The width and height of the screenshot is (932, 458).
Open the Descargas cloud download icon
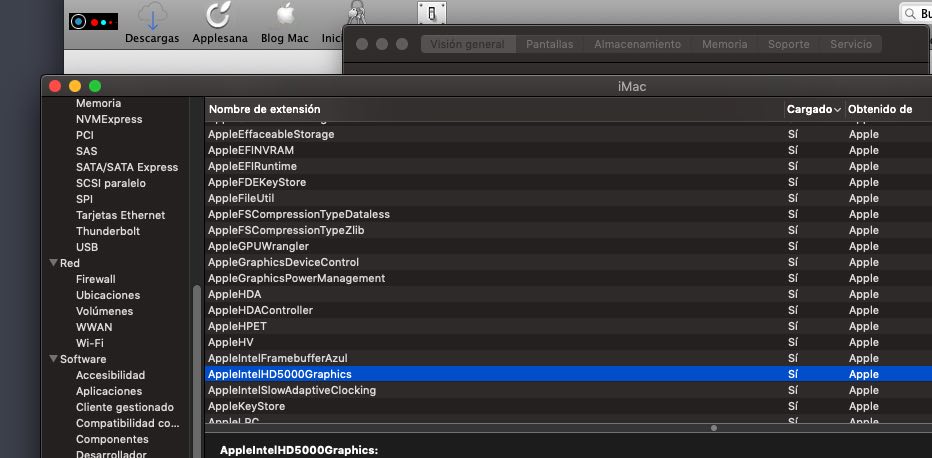[152, 17]
